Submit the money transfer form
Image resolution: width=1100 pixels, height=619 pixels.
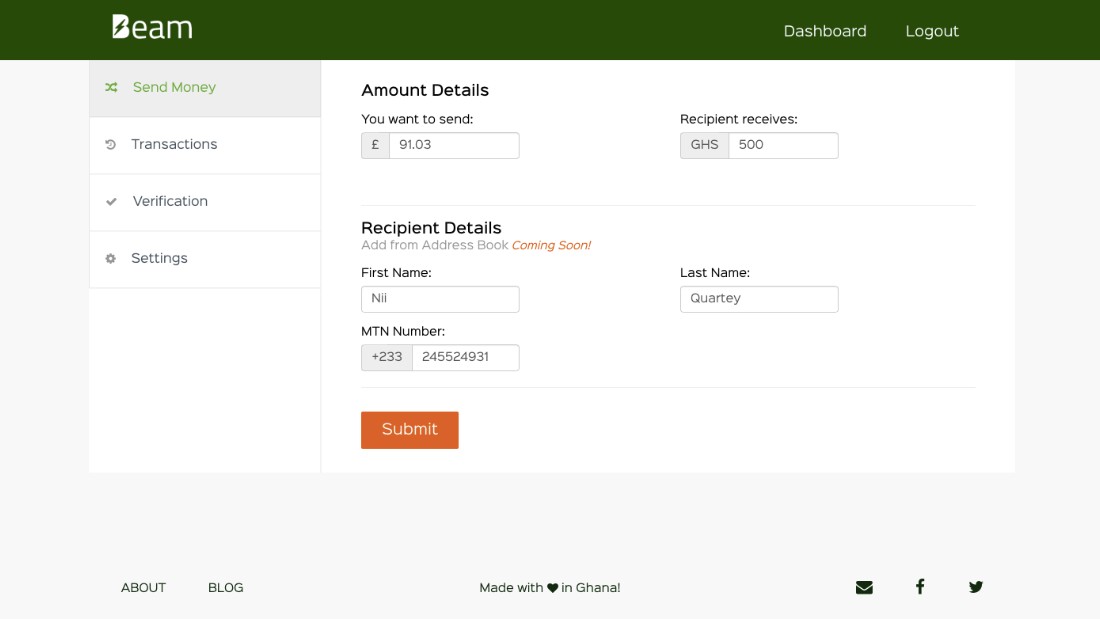pos(410,430)
